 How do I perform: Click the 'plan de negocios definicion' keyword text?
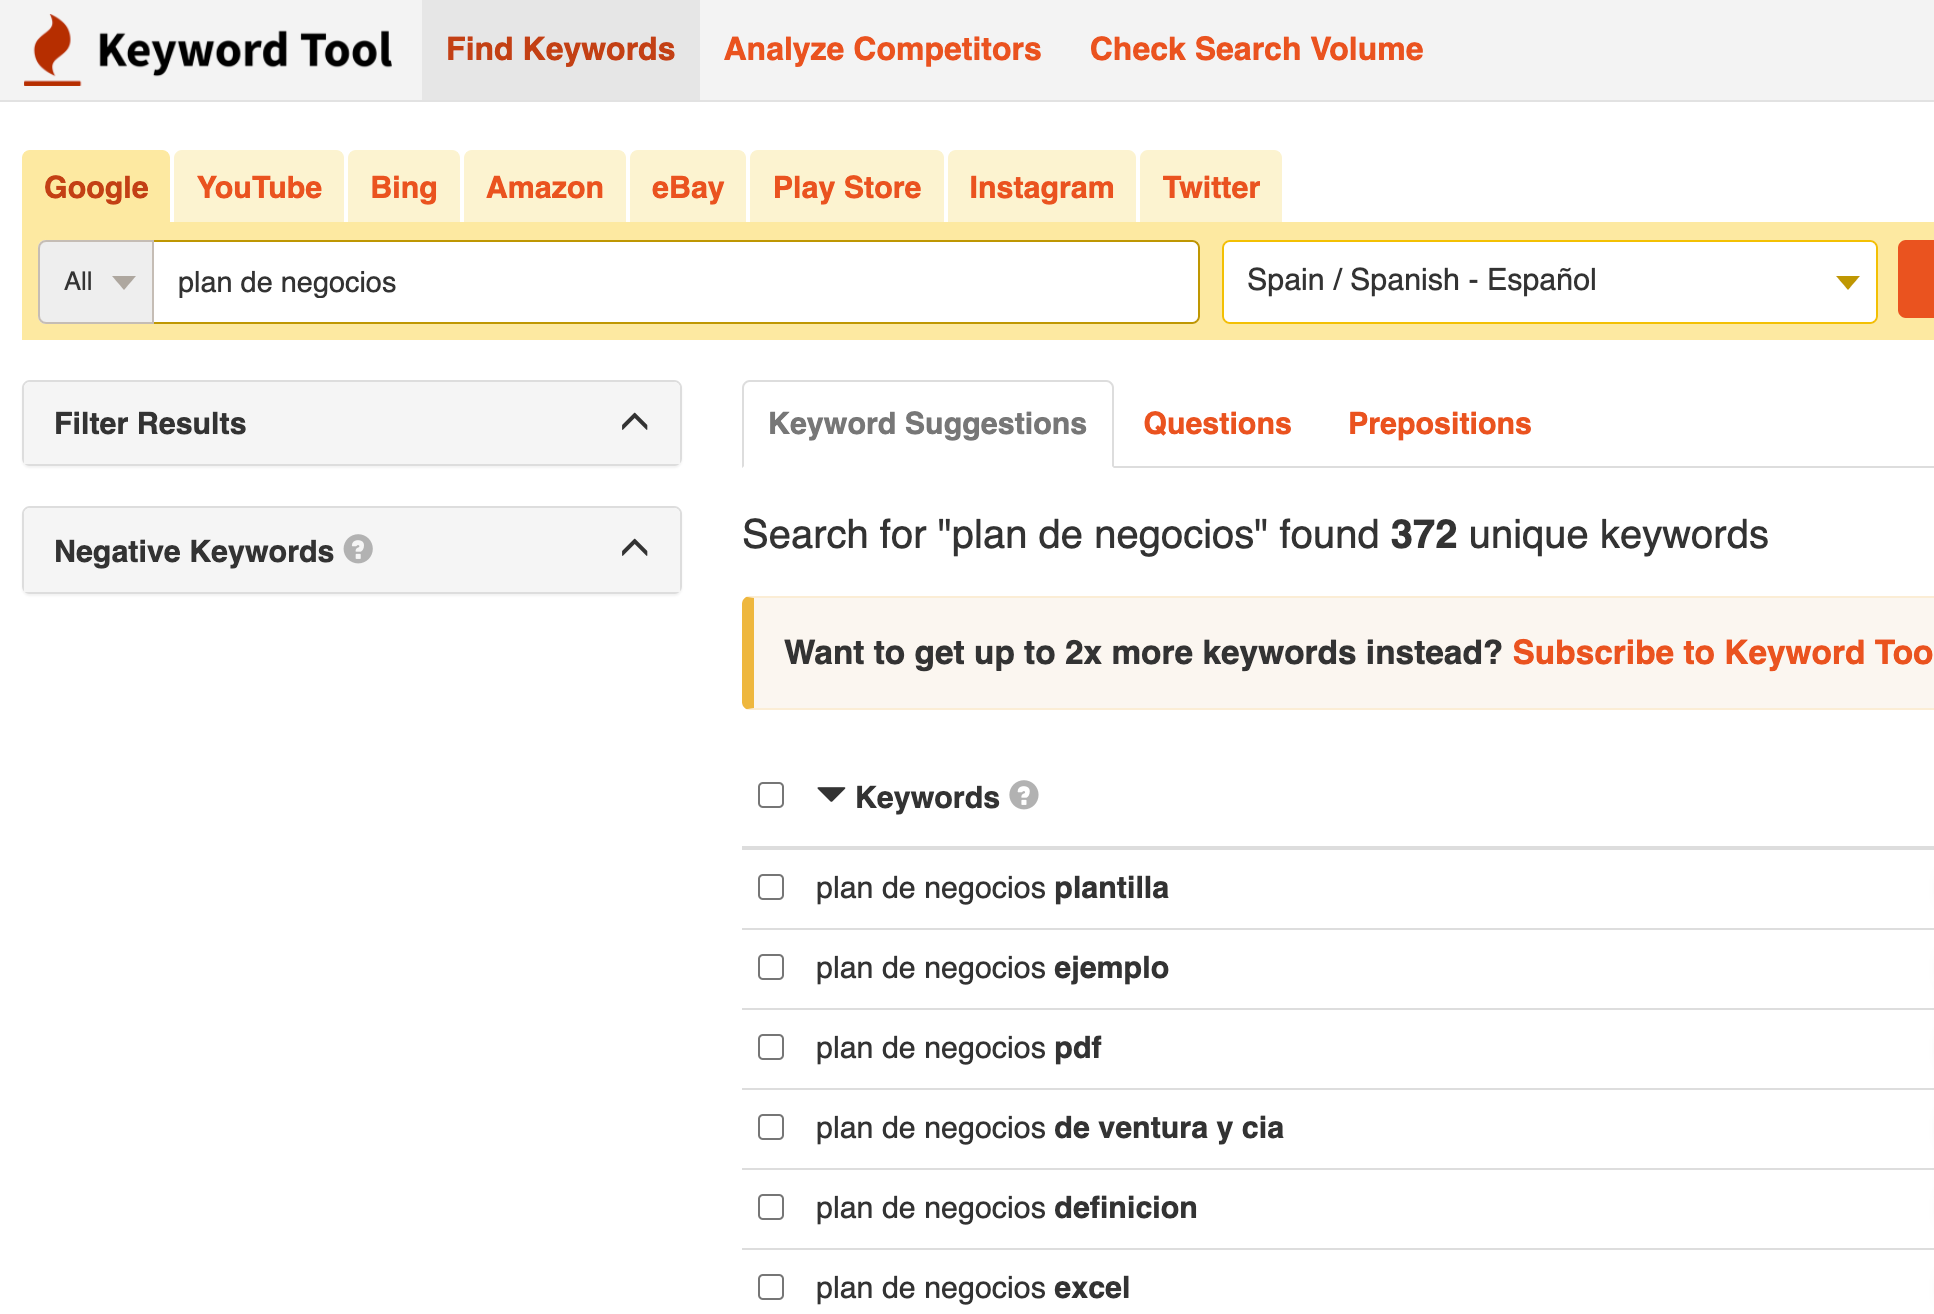click(x=1006, y=1208)
